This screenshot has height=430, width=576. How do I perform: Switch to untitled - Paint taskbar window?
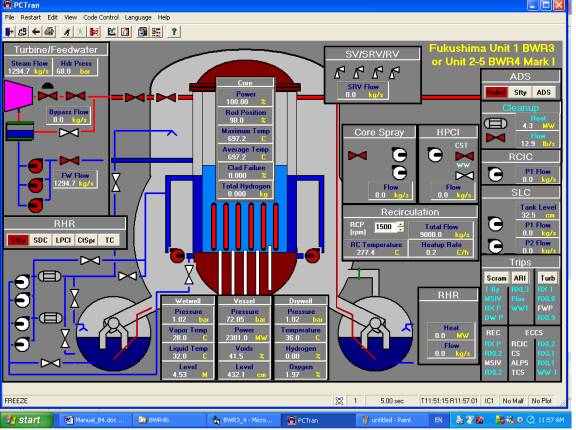coord(391,420)
